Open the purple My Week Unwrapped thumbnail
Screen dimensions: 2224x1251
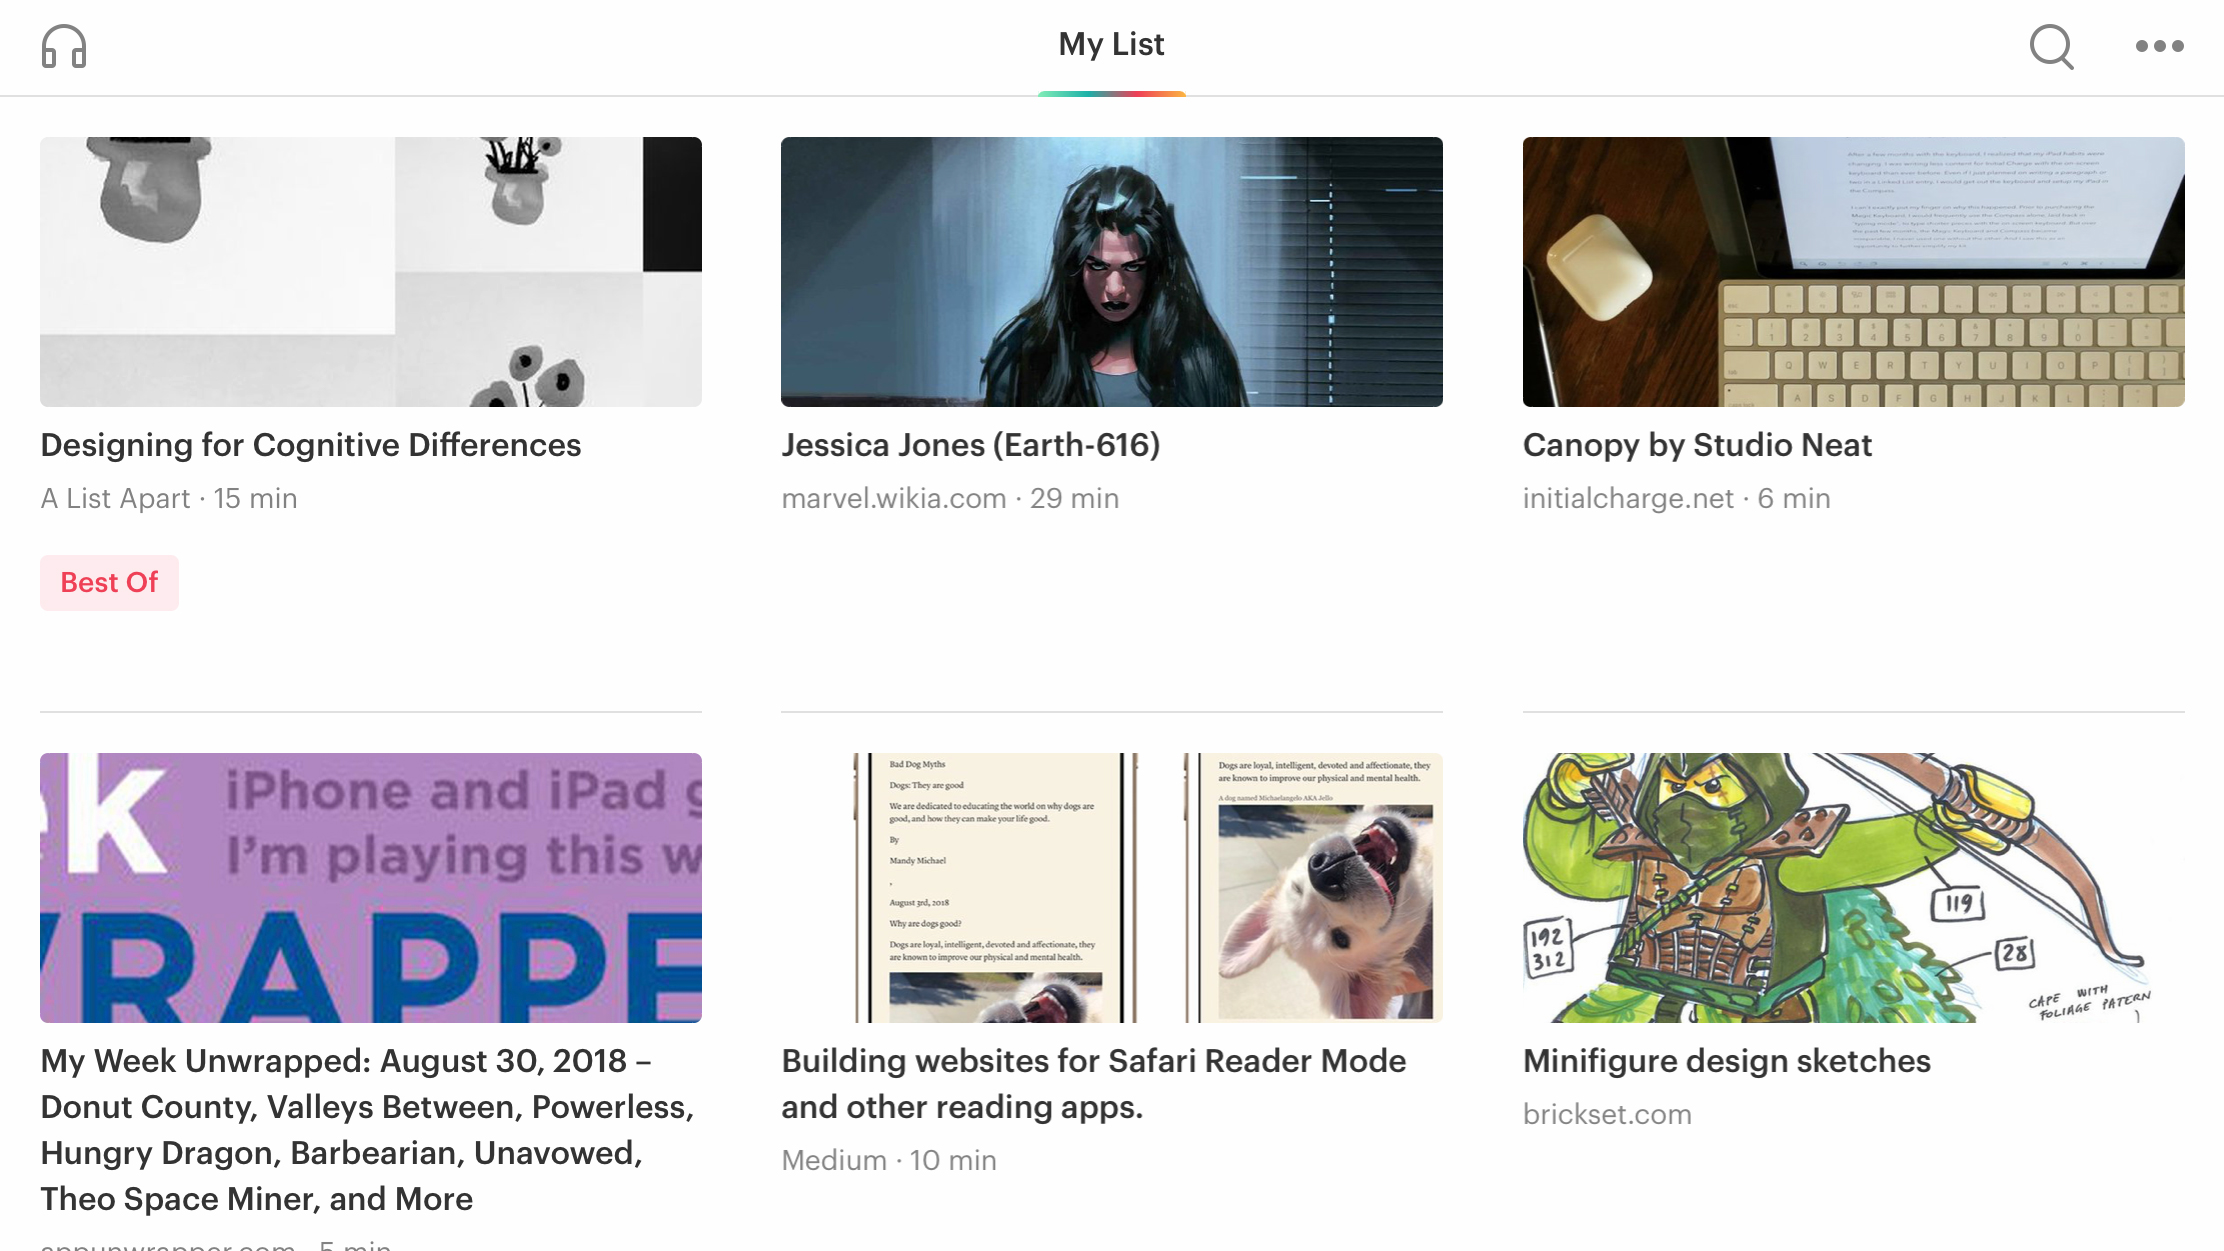371,888
